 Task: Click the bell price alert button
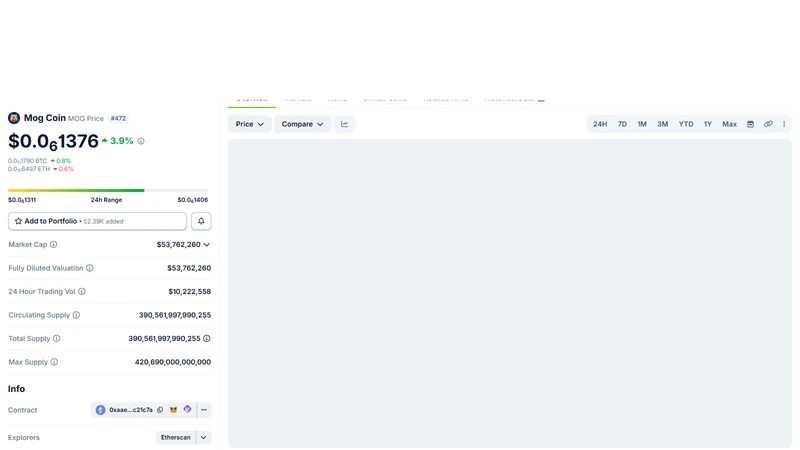coord(201,221)
